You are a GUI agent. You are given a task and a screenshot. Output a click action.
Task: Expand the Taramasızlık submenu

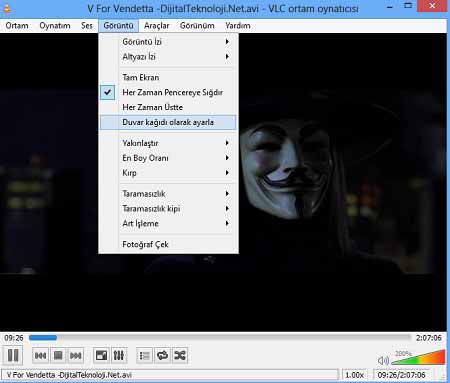tap(168, 194)
